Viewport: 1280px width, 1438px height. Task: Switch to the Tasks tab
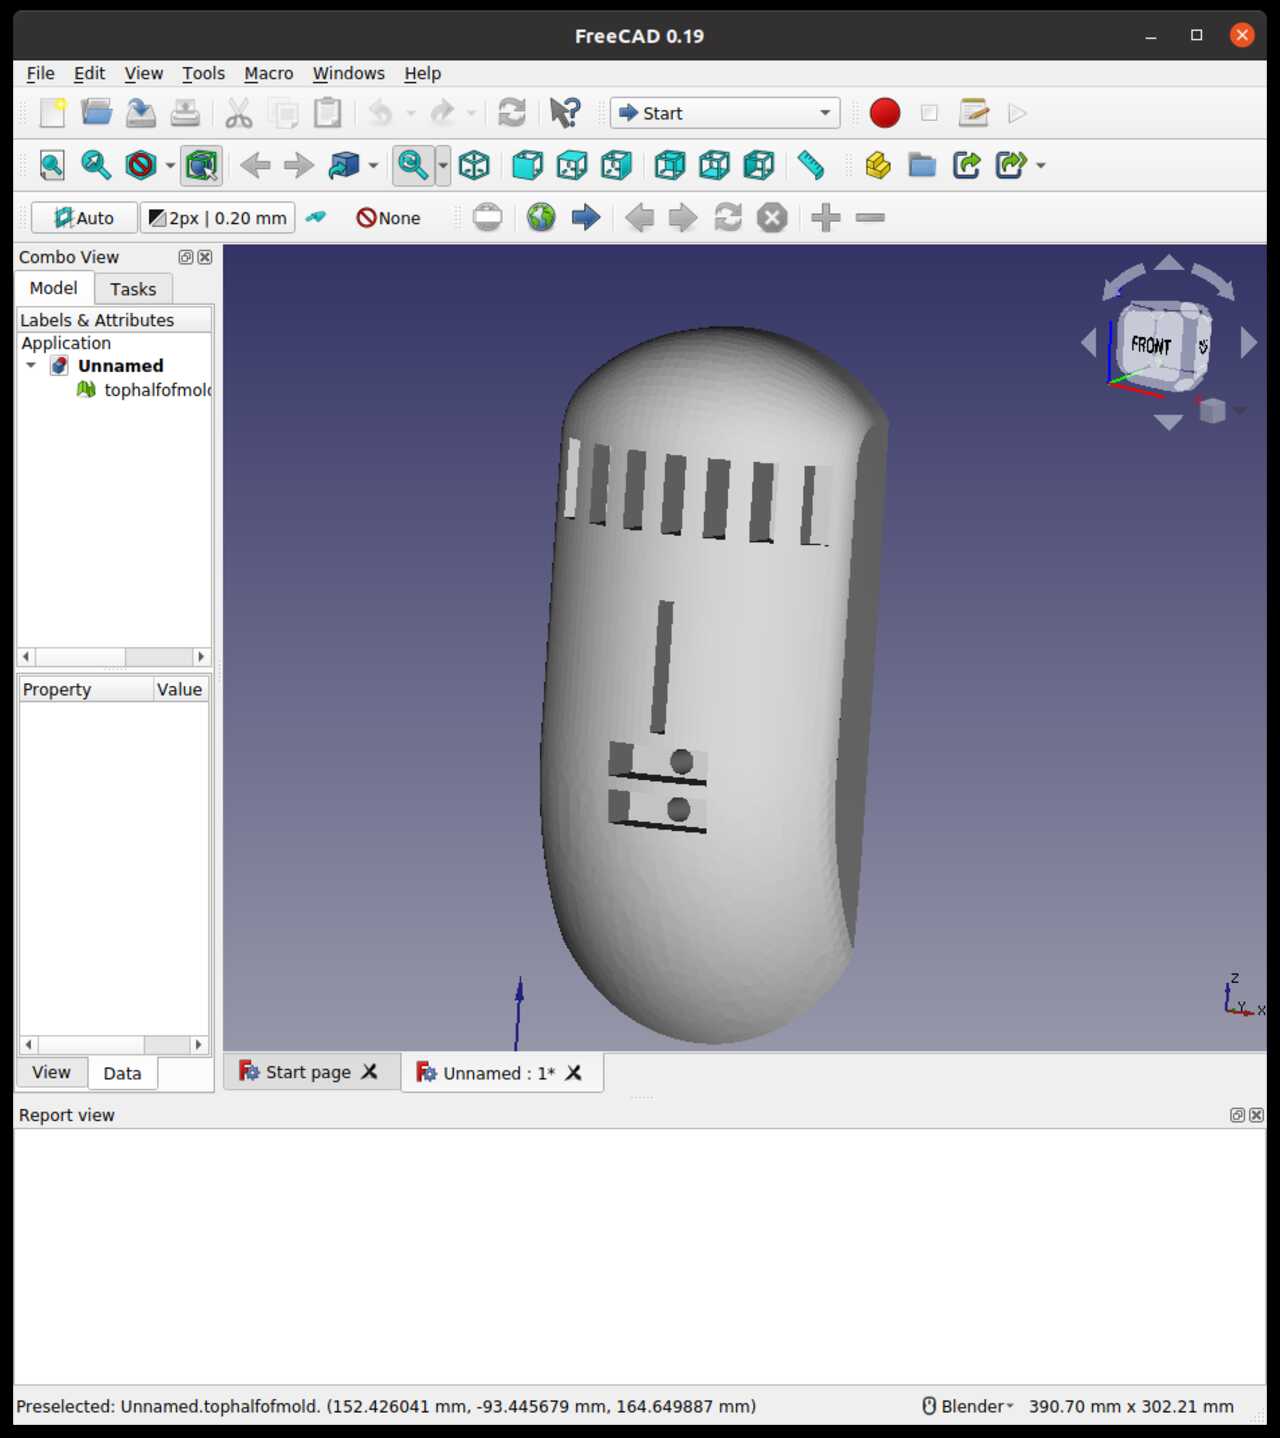pyautogui.click(x=133, y=289)
